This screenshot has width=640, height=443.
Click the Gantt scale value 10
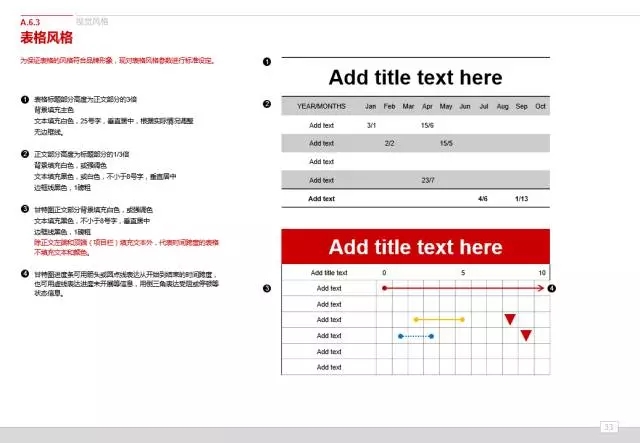point(542,273)
